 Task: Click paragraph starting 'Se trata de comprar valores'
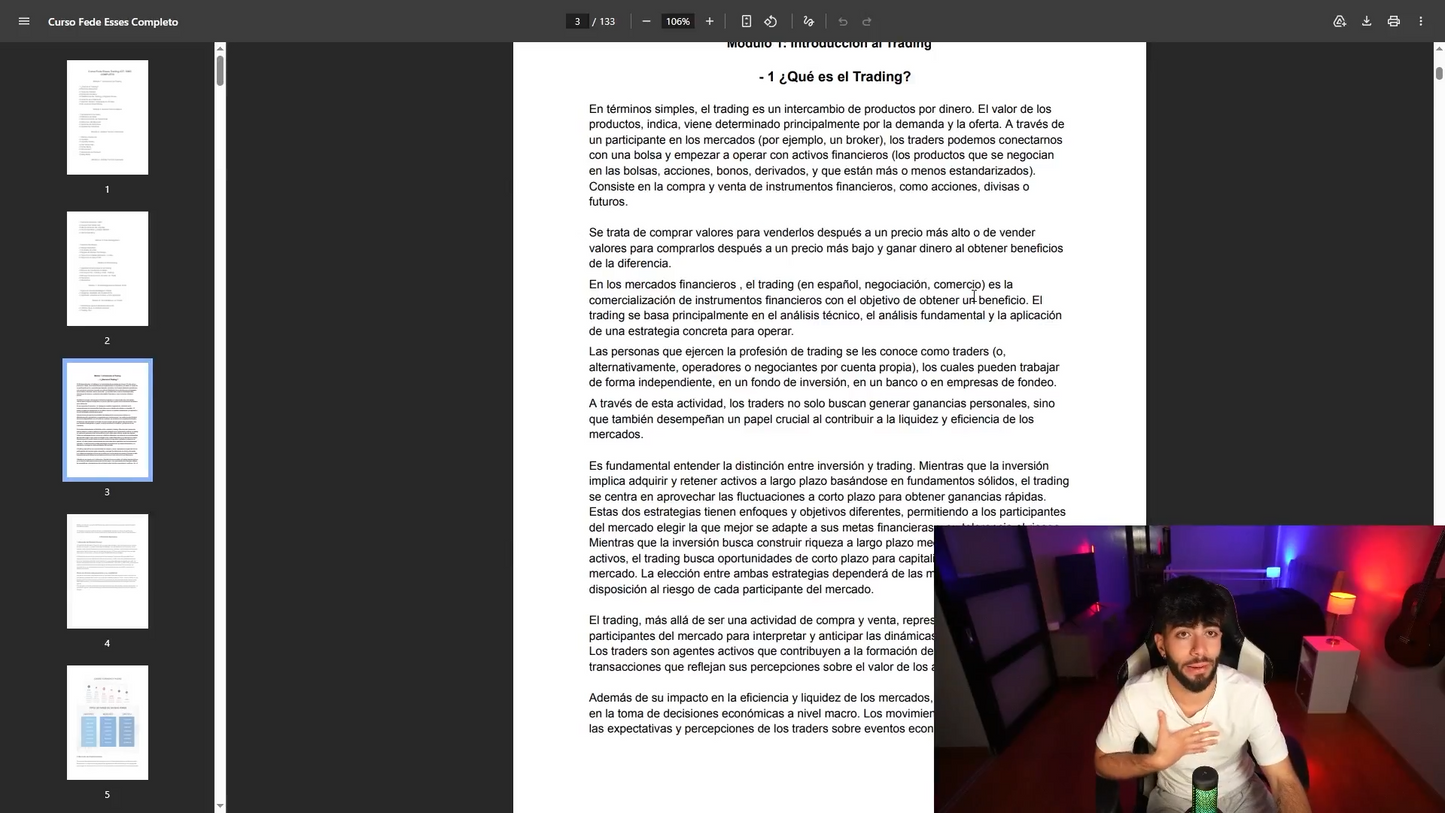(826, 248)
